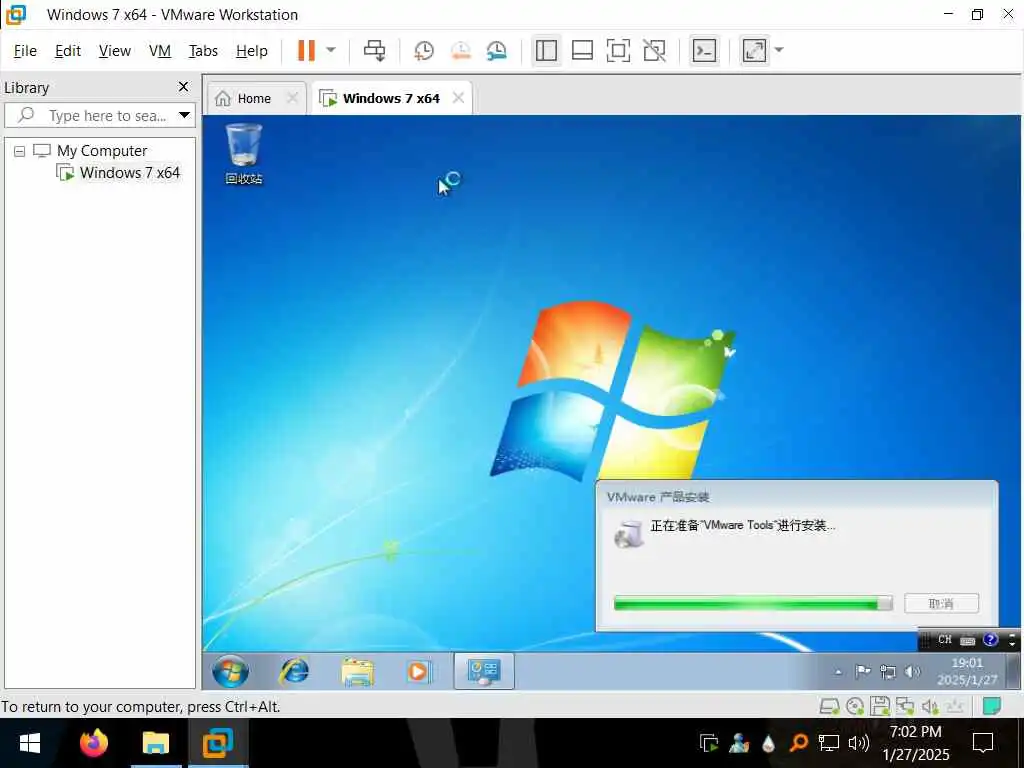Screen dimensions: 1024x768
Task: Click the VMware installer taskbar button
Action: [484, 671]
